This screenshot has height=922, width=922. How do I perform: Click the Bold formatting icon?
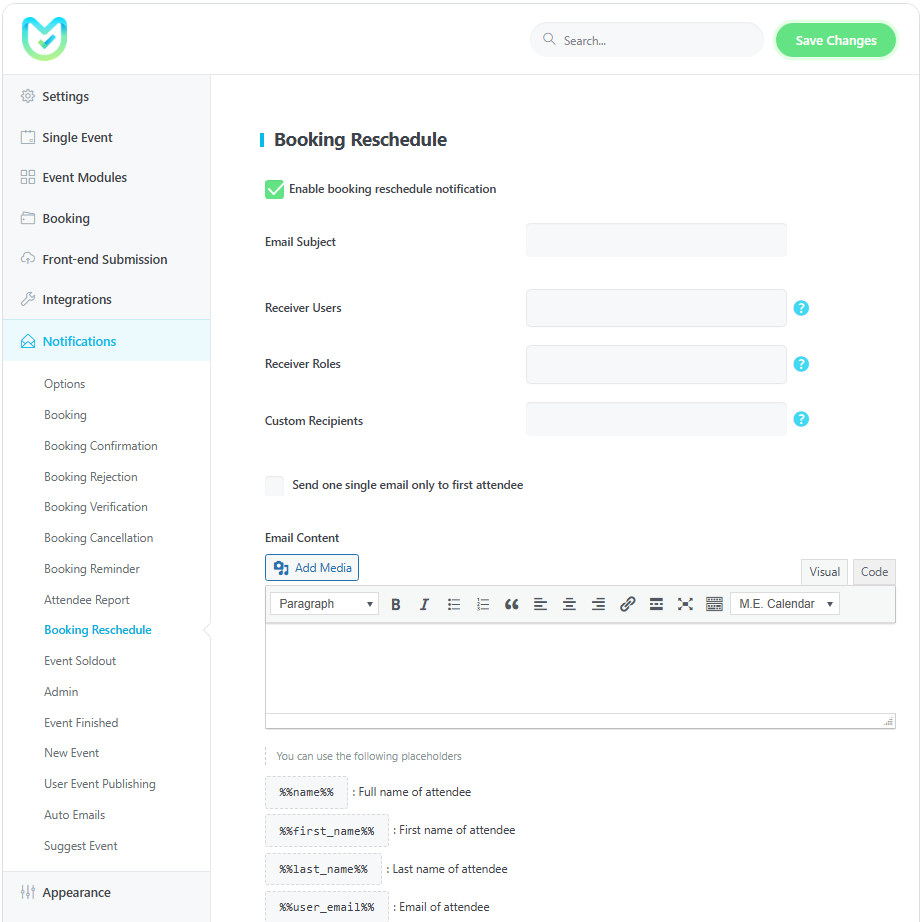click(396, 604)
